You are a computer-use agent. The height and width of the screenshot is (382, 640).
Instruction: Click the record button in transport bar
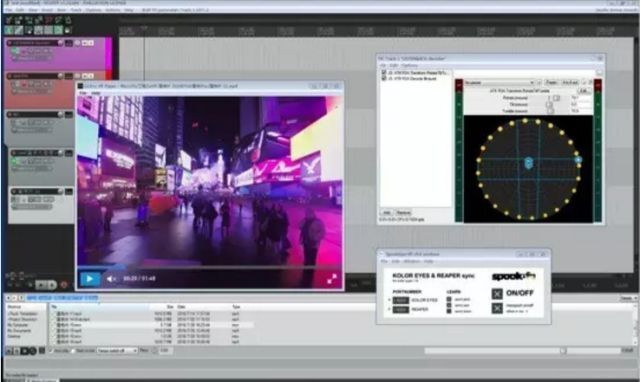(64, 284)
